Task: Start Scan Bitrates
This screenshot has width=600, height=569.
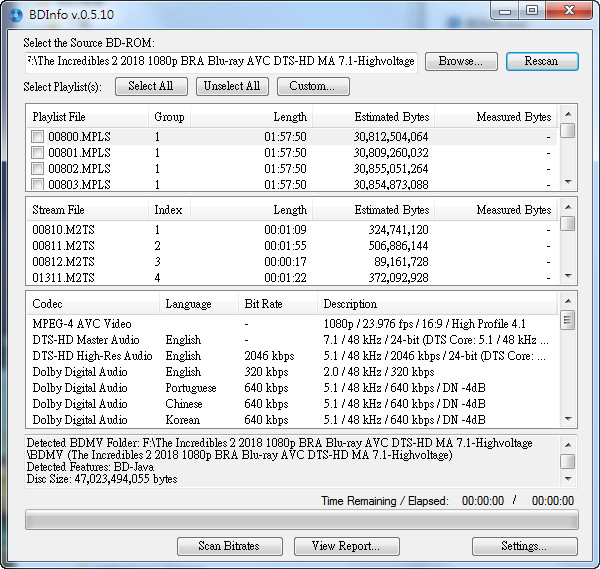Action: pyautogui.click(x=230, y=546)
